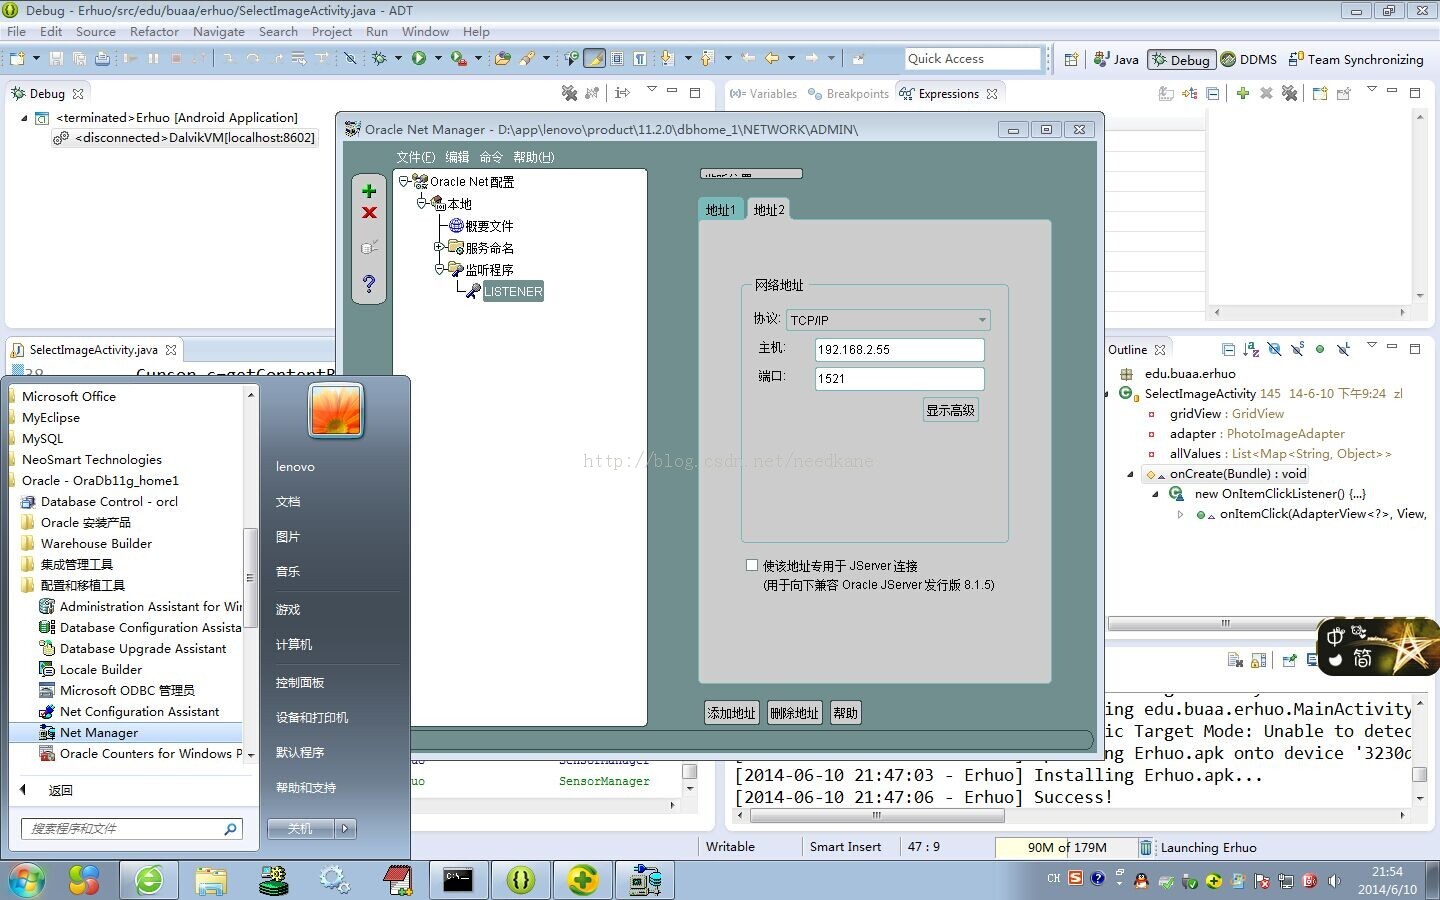The image size is (1440, 900).
Task: Click green plus add icon in Net Manager
Action: click(369, 191)
